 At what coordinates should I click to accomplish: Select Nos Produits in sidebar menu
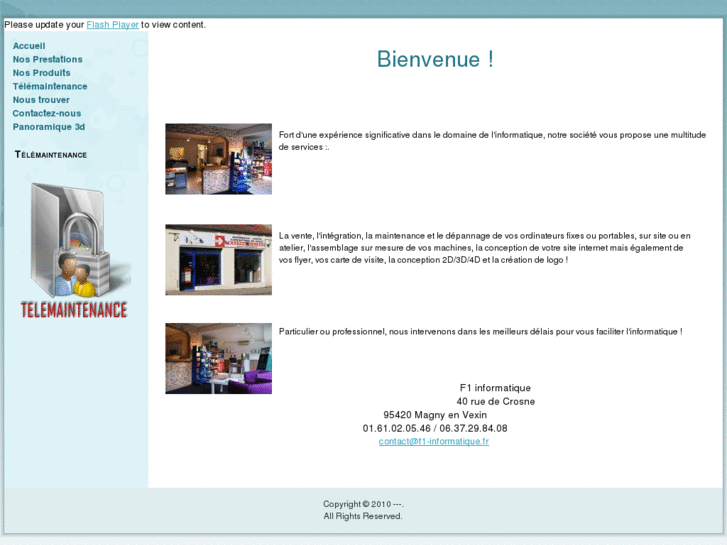click(x=42, y=73)
